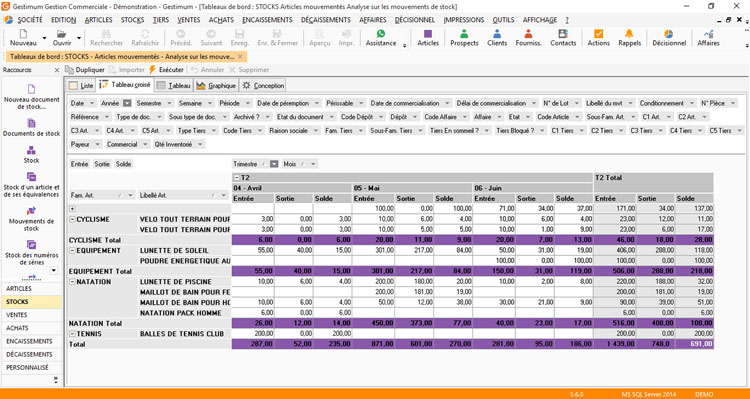Screen dimensions: 750x399
Task: Open the Décisionnel pie chart icon
Action: (x=669, y=34)
